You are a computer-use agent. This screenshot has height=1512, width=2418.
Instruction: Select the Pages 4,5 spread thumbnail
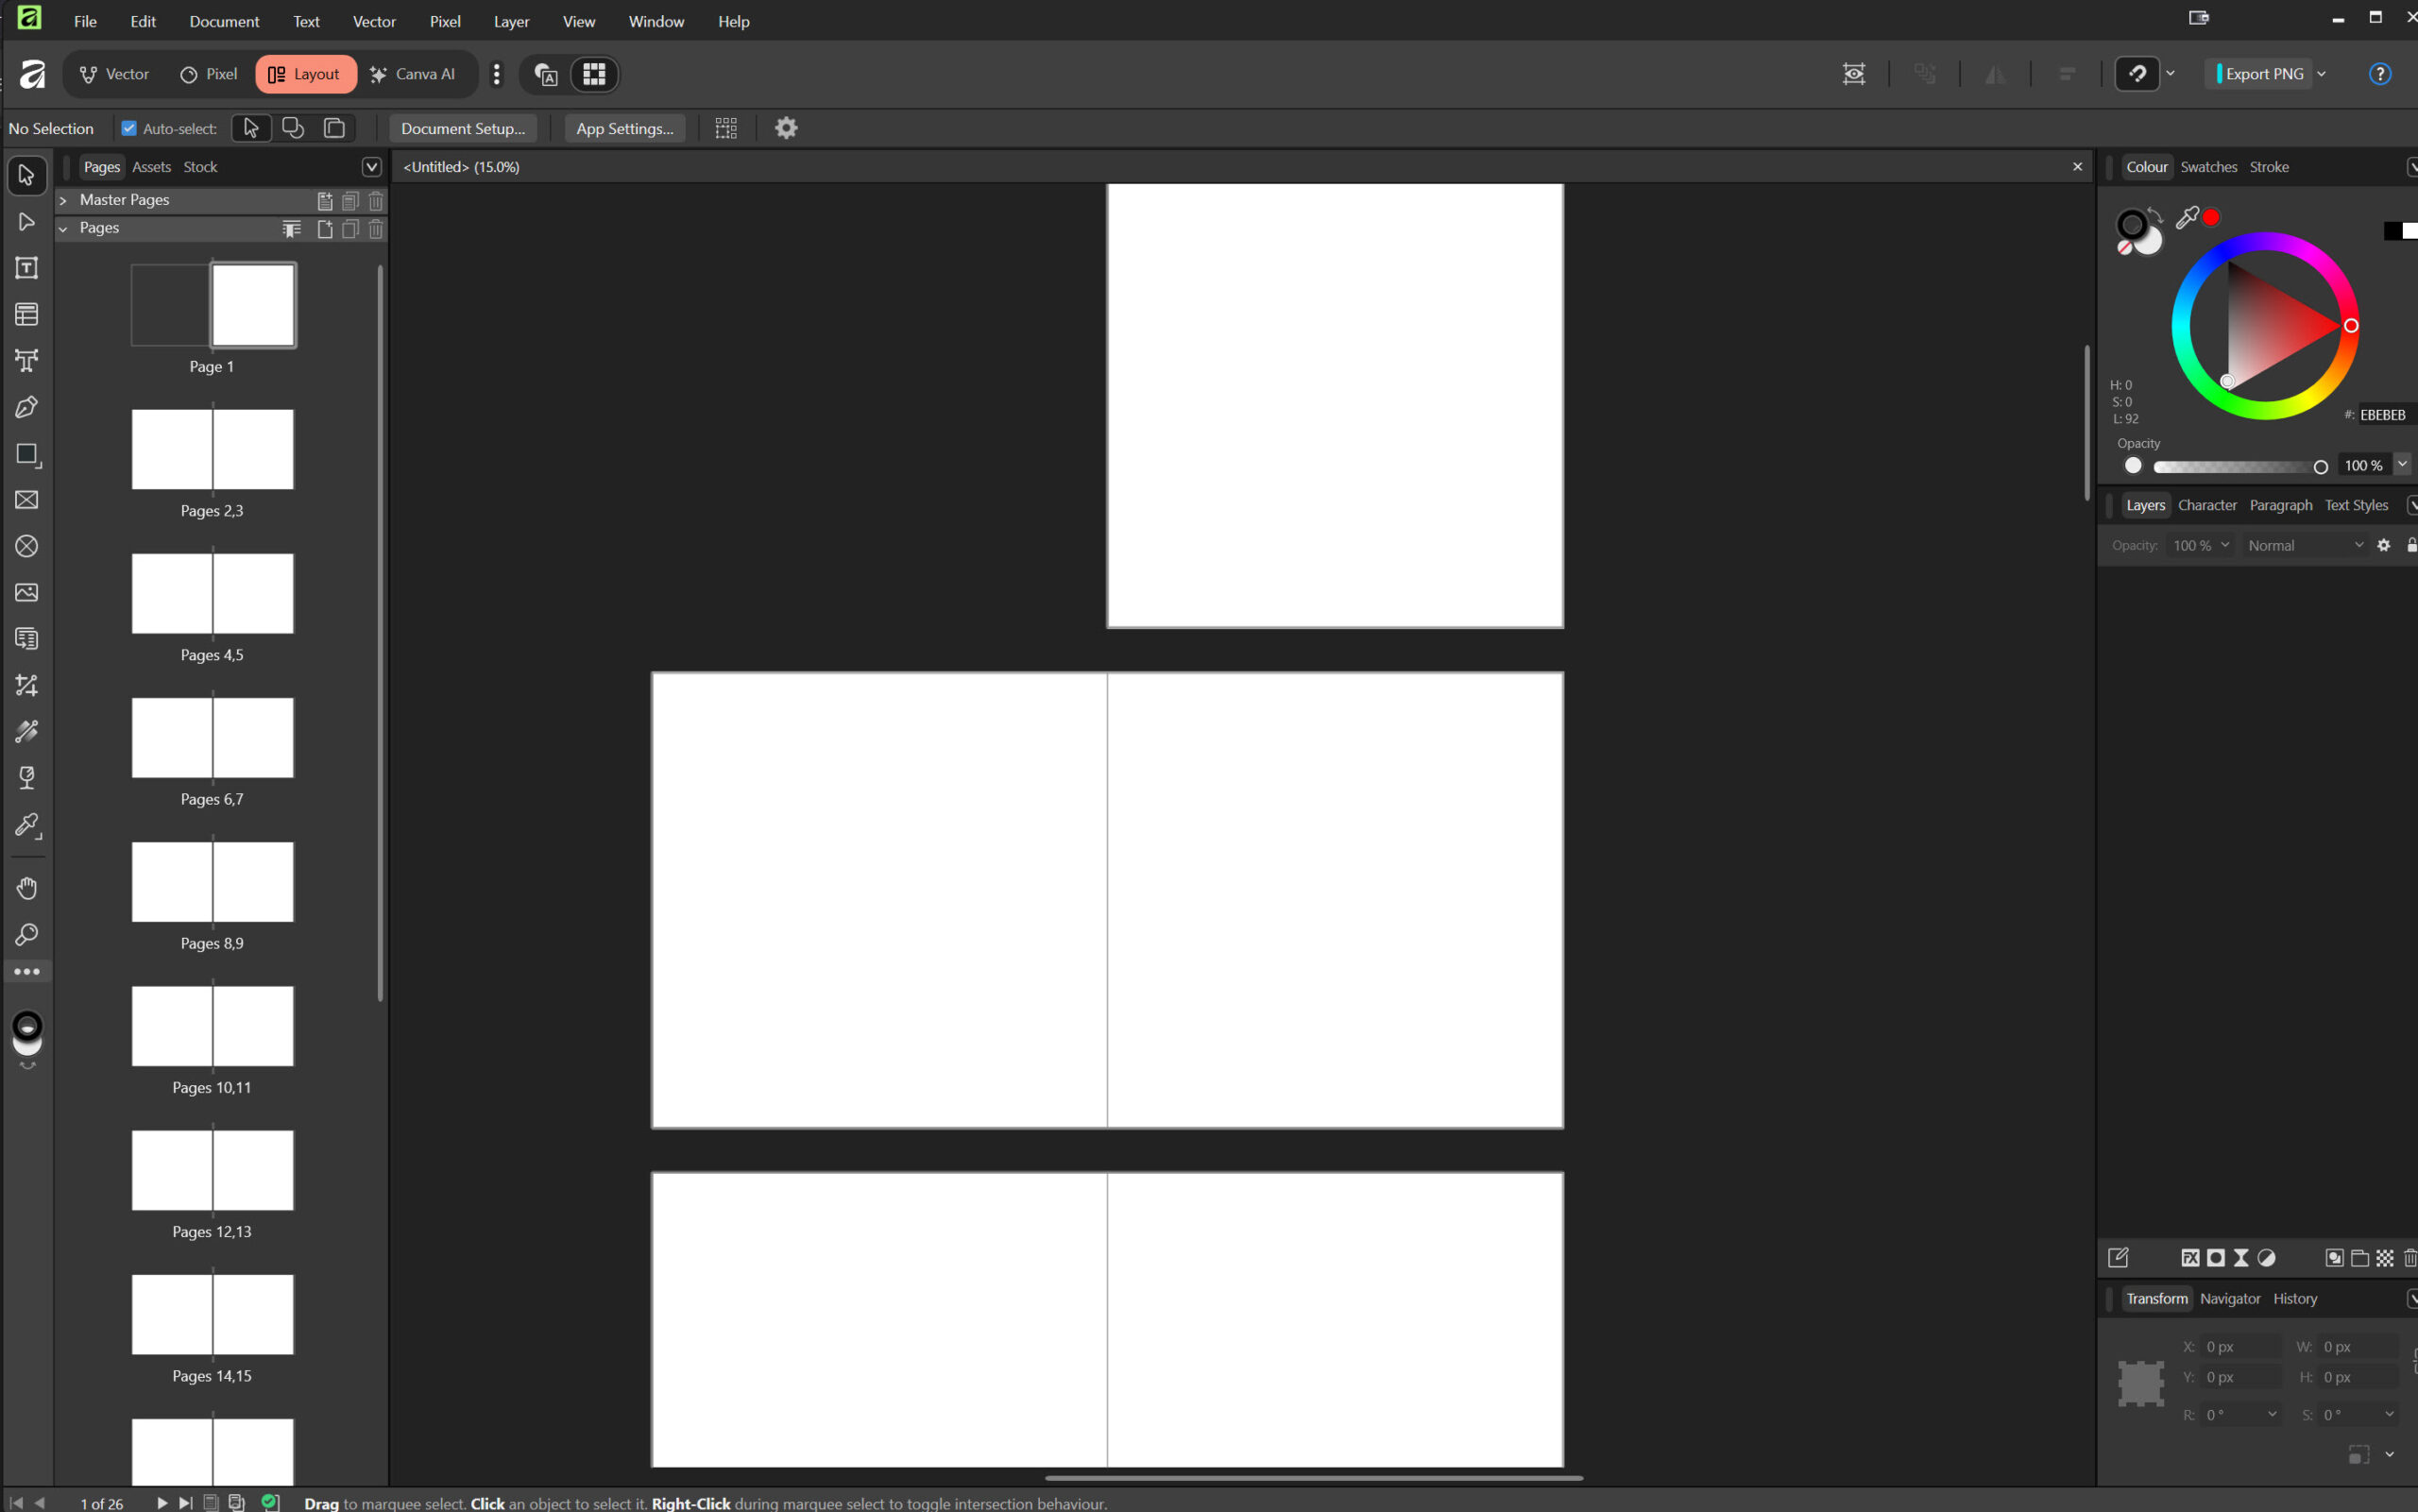pyautogui.click(x=212, y=593)
